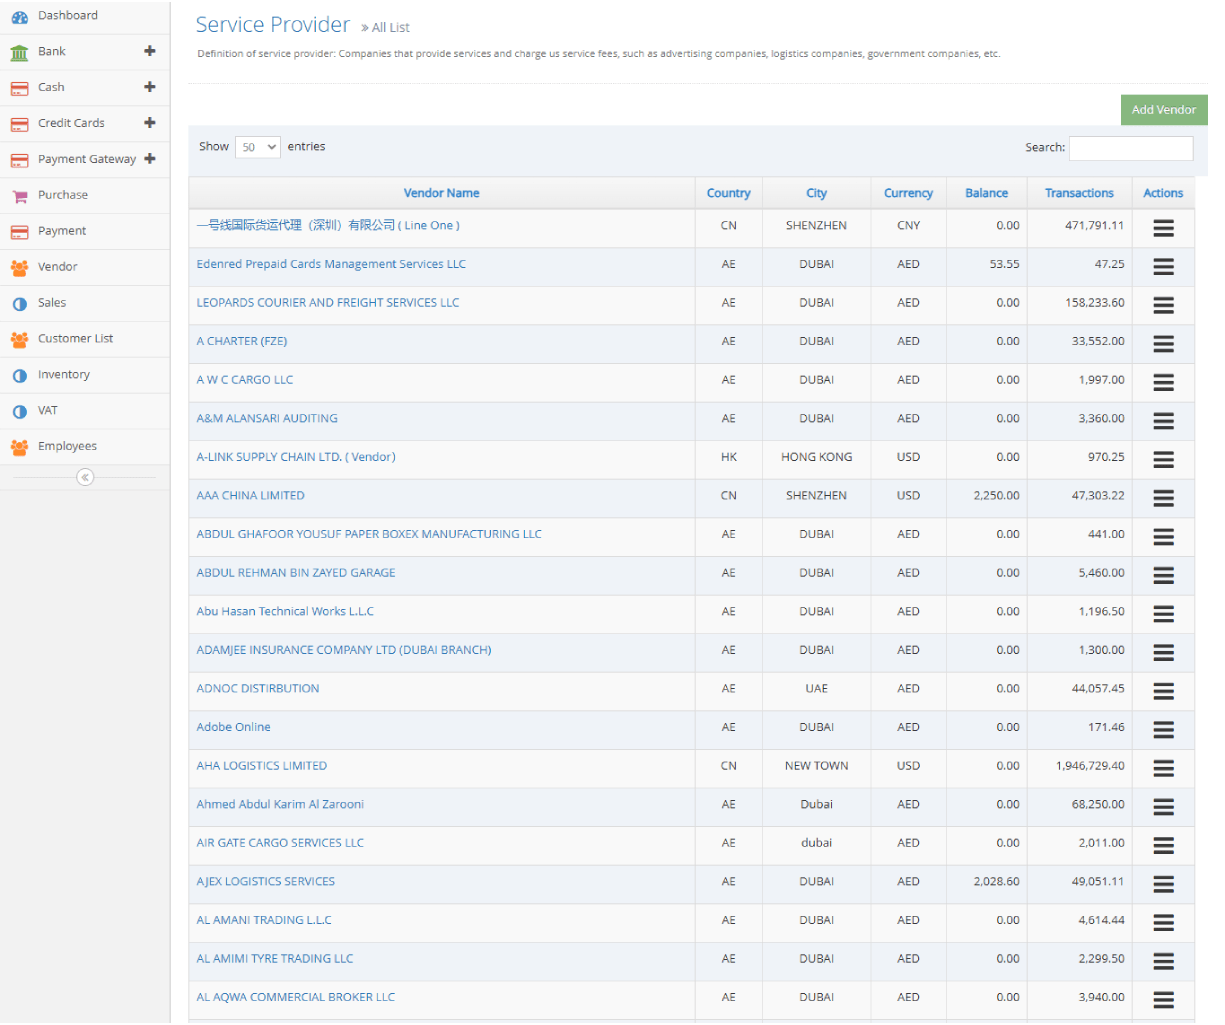Click the green Add Vendor button
The width and height of the screenshot is (1225, 1025).
tap(1164, 110)
